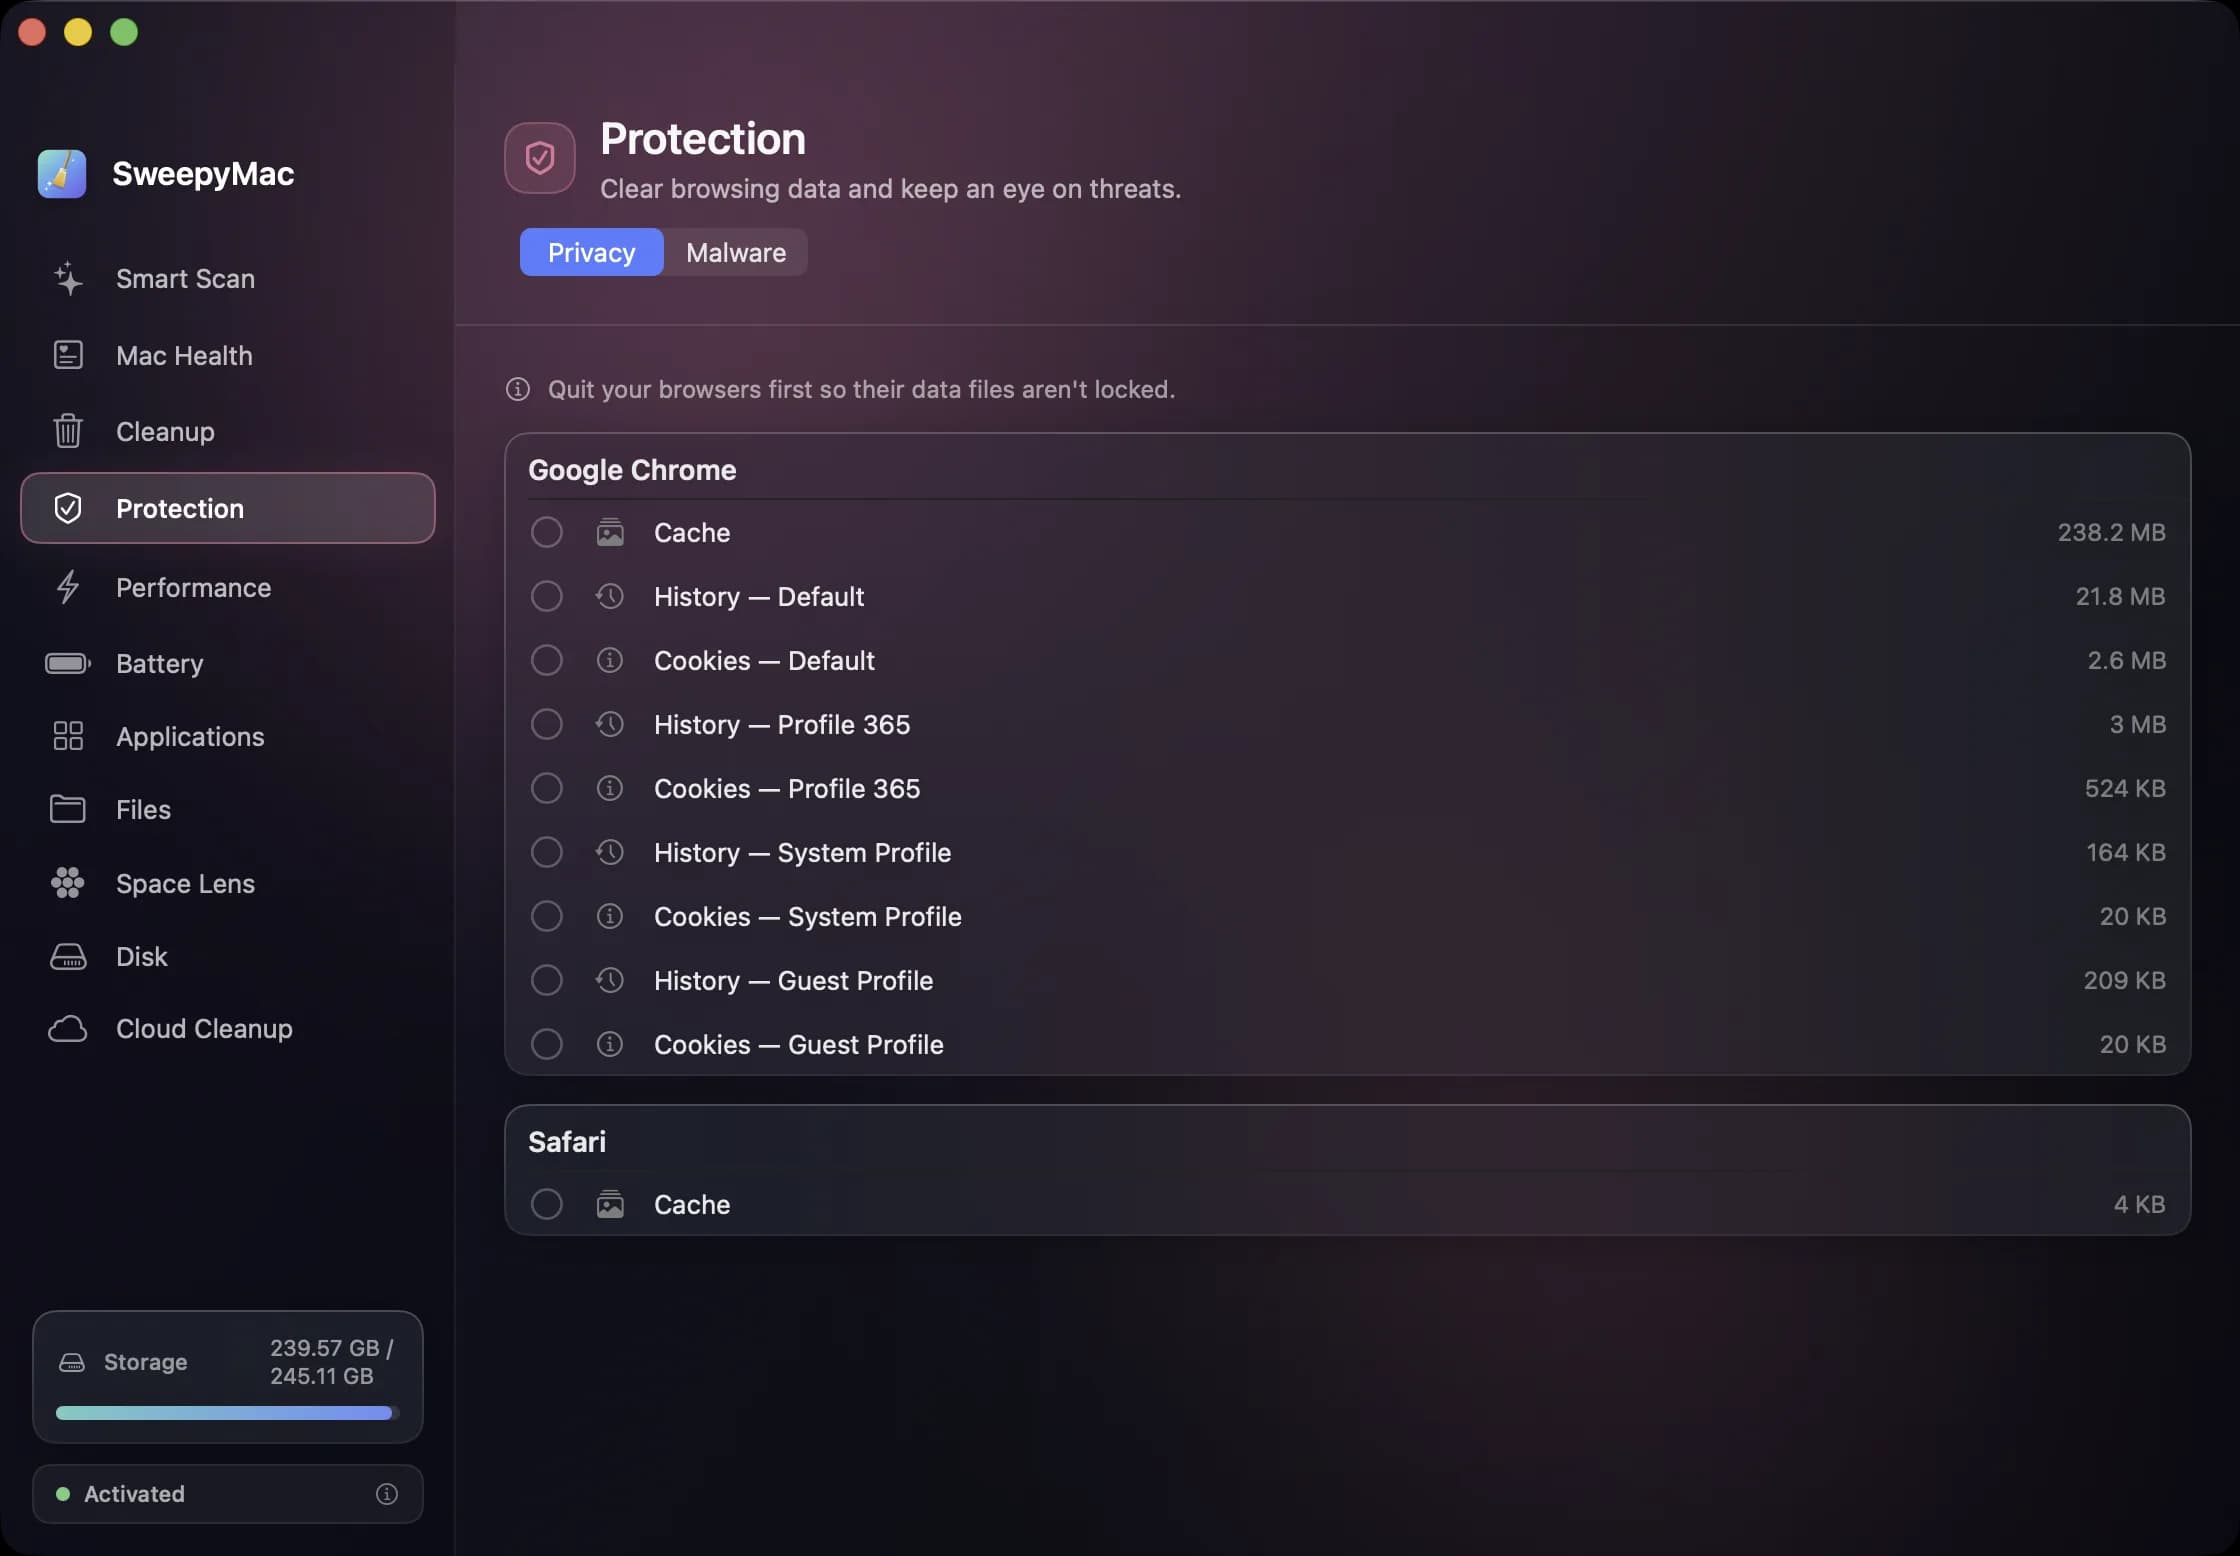Select the History — Guest Profile checkbox

(546, 981)
